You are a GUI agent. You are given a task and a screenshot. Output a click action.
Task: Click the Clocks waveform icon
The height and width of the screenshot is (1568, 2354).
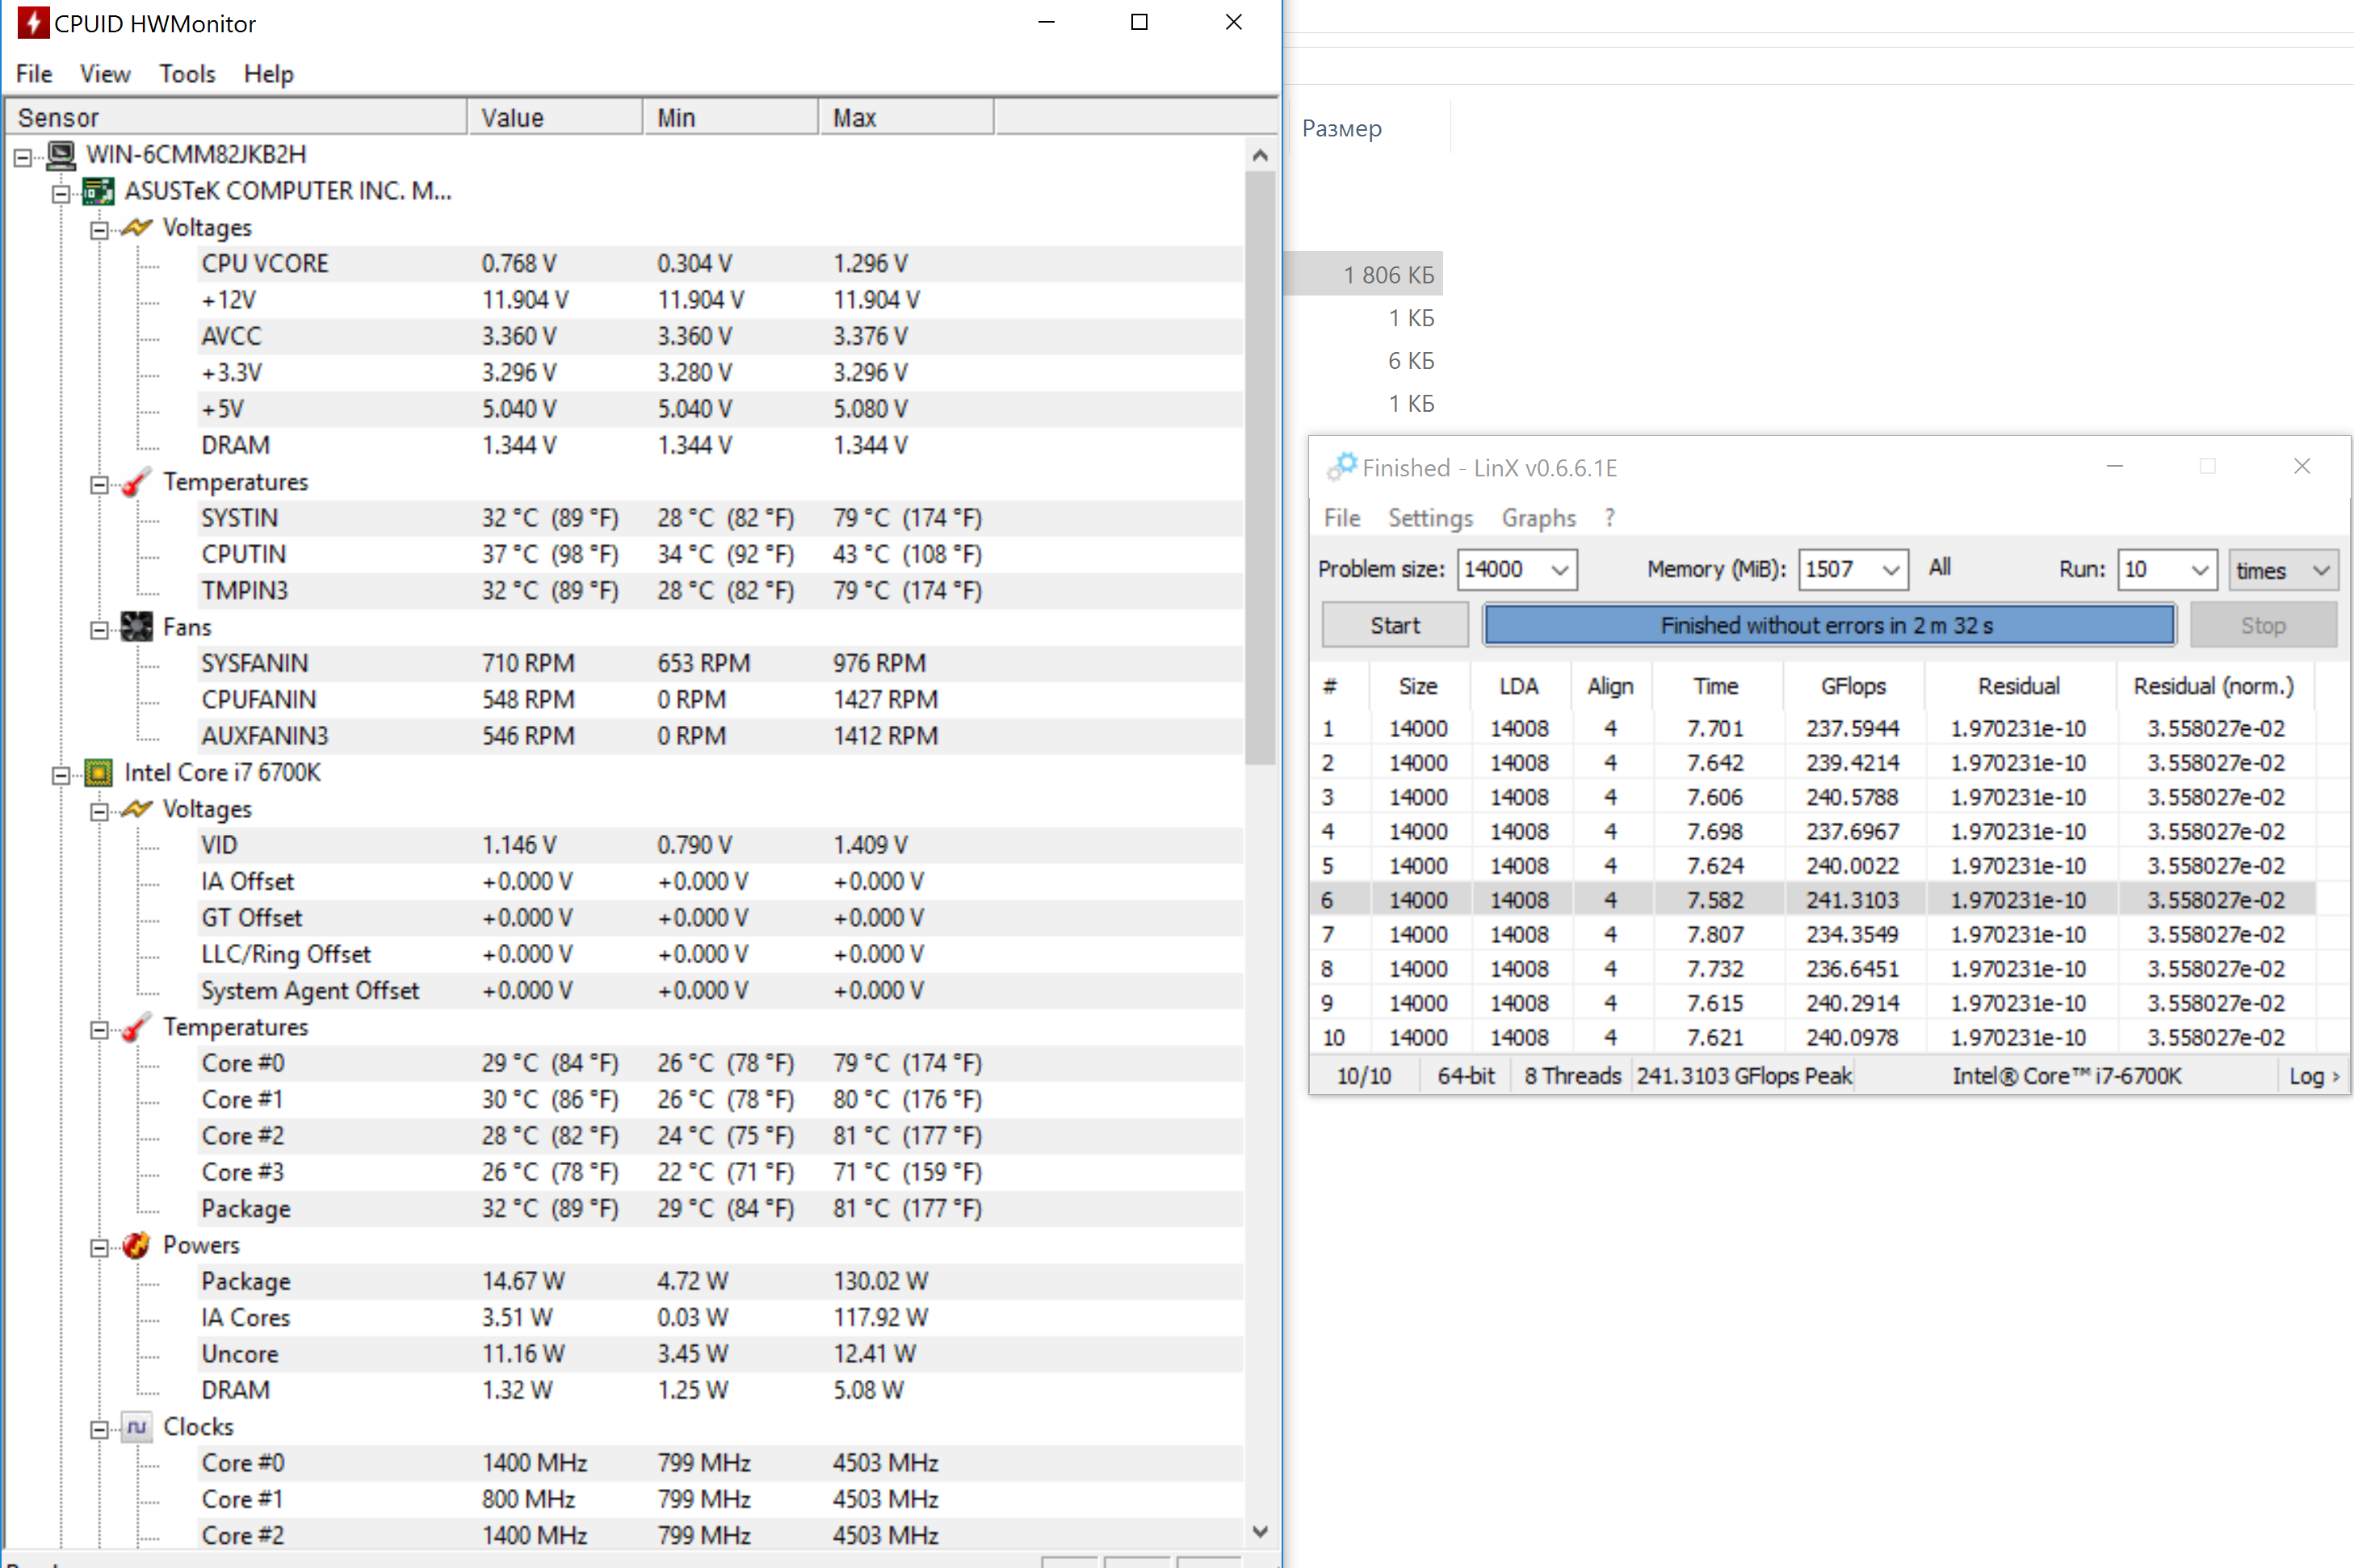[136, 1427]
